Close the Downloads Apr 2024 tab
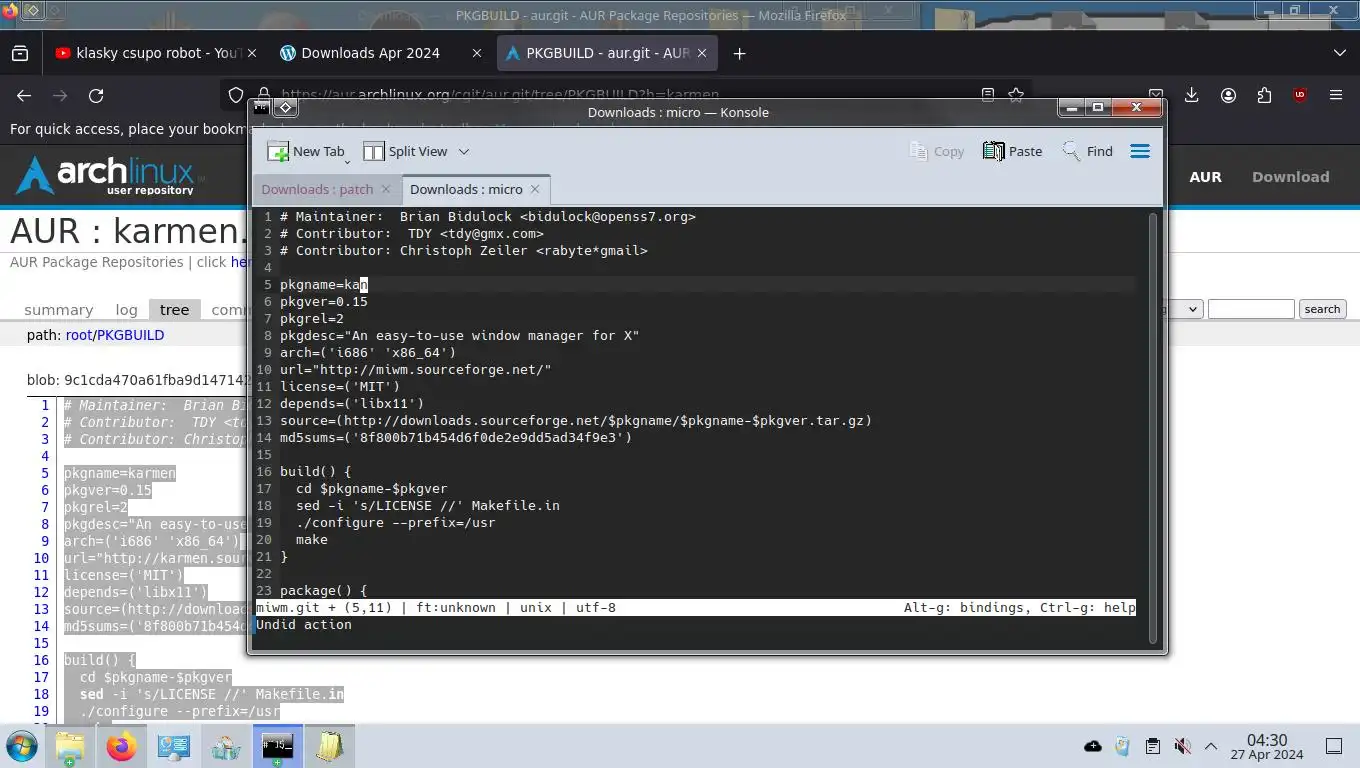The image size is (1360, 768). [477, 53]
